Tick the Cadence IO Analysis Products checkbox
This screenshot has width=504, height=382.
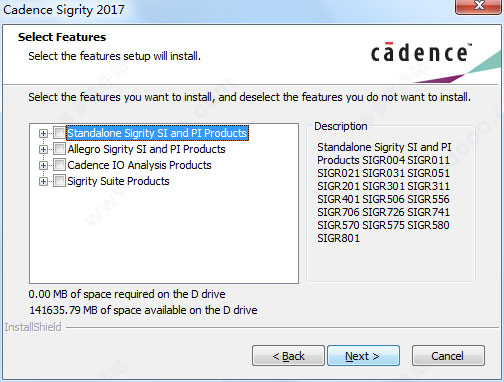(x=59, y=165)
